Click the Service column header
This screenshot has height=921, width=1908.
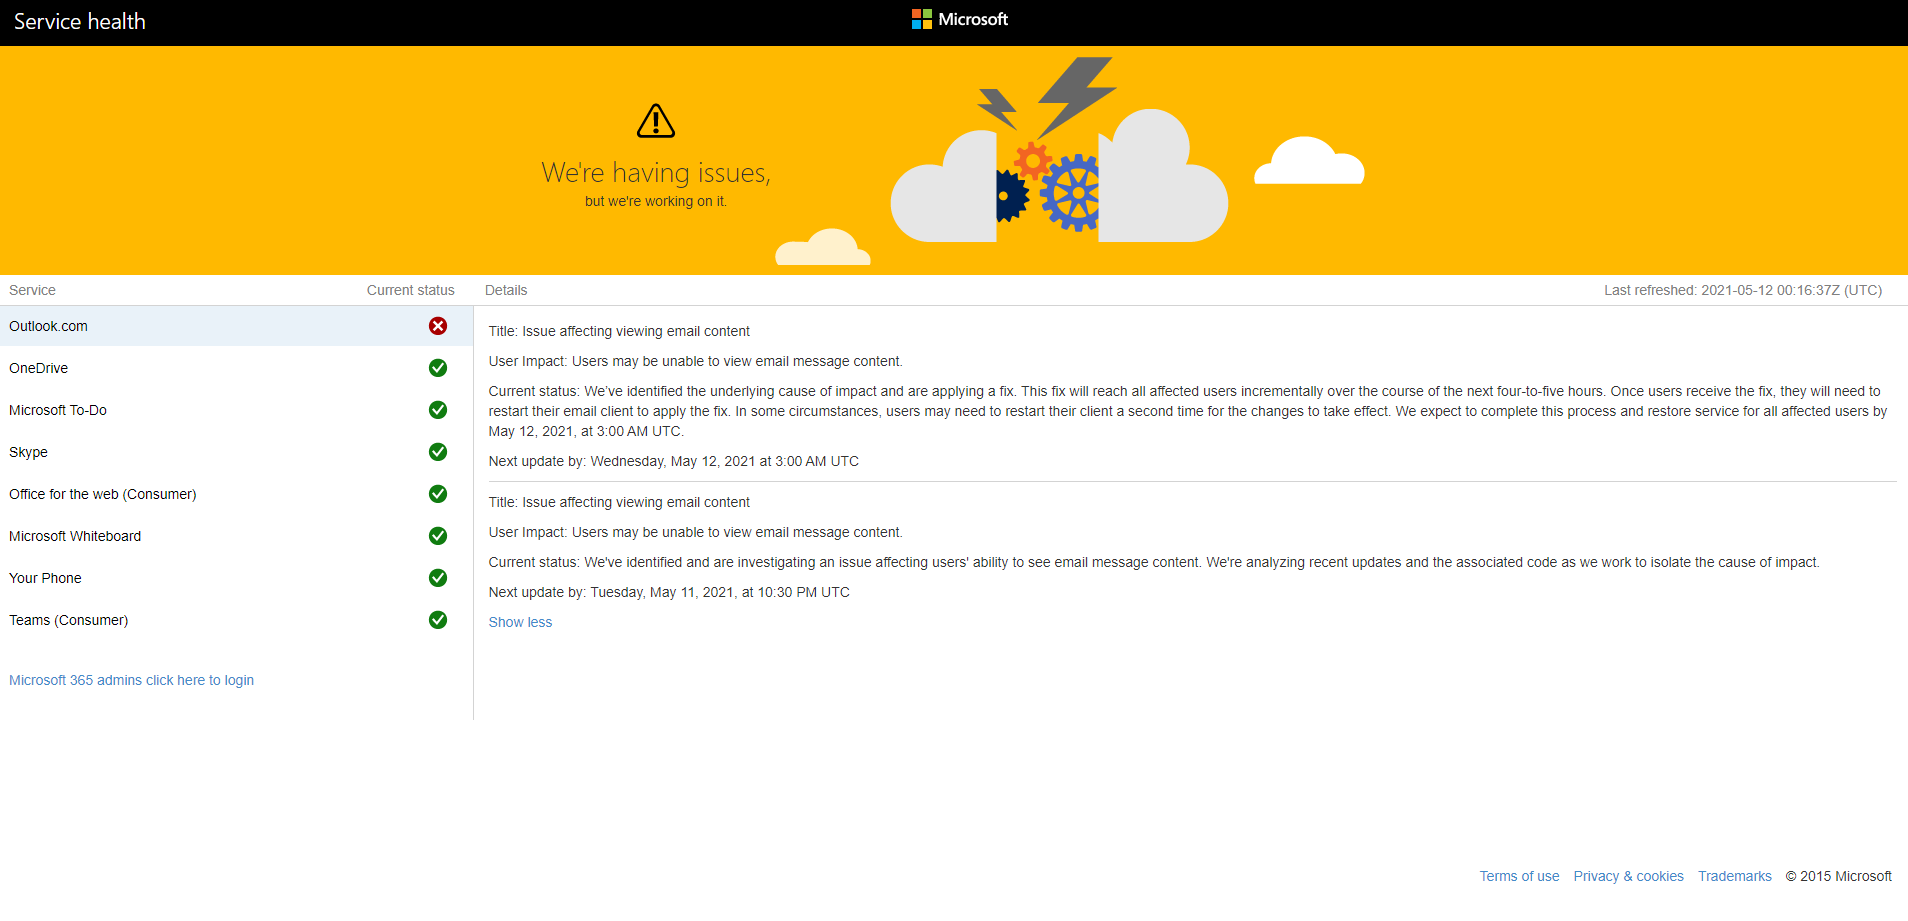click(x=32, y=290)
